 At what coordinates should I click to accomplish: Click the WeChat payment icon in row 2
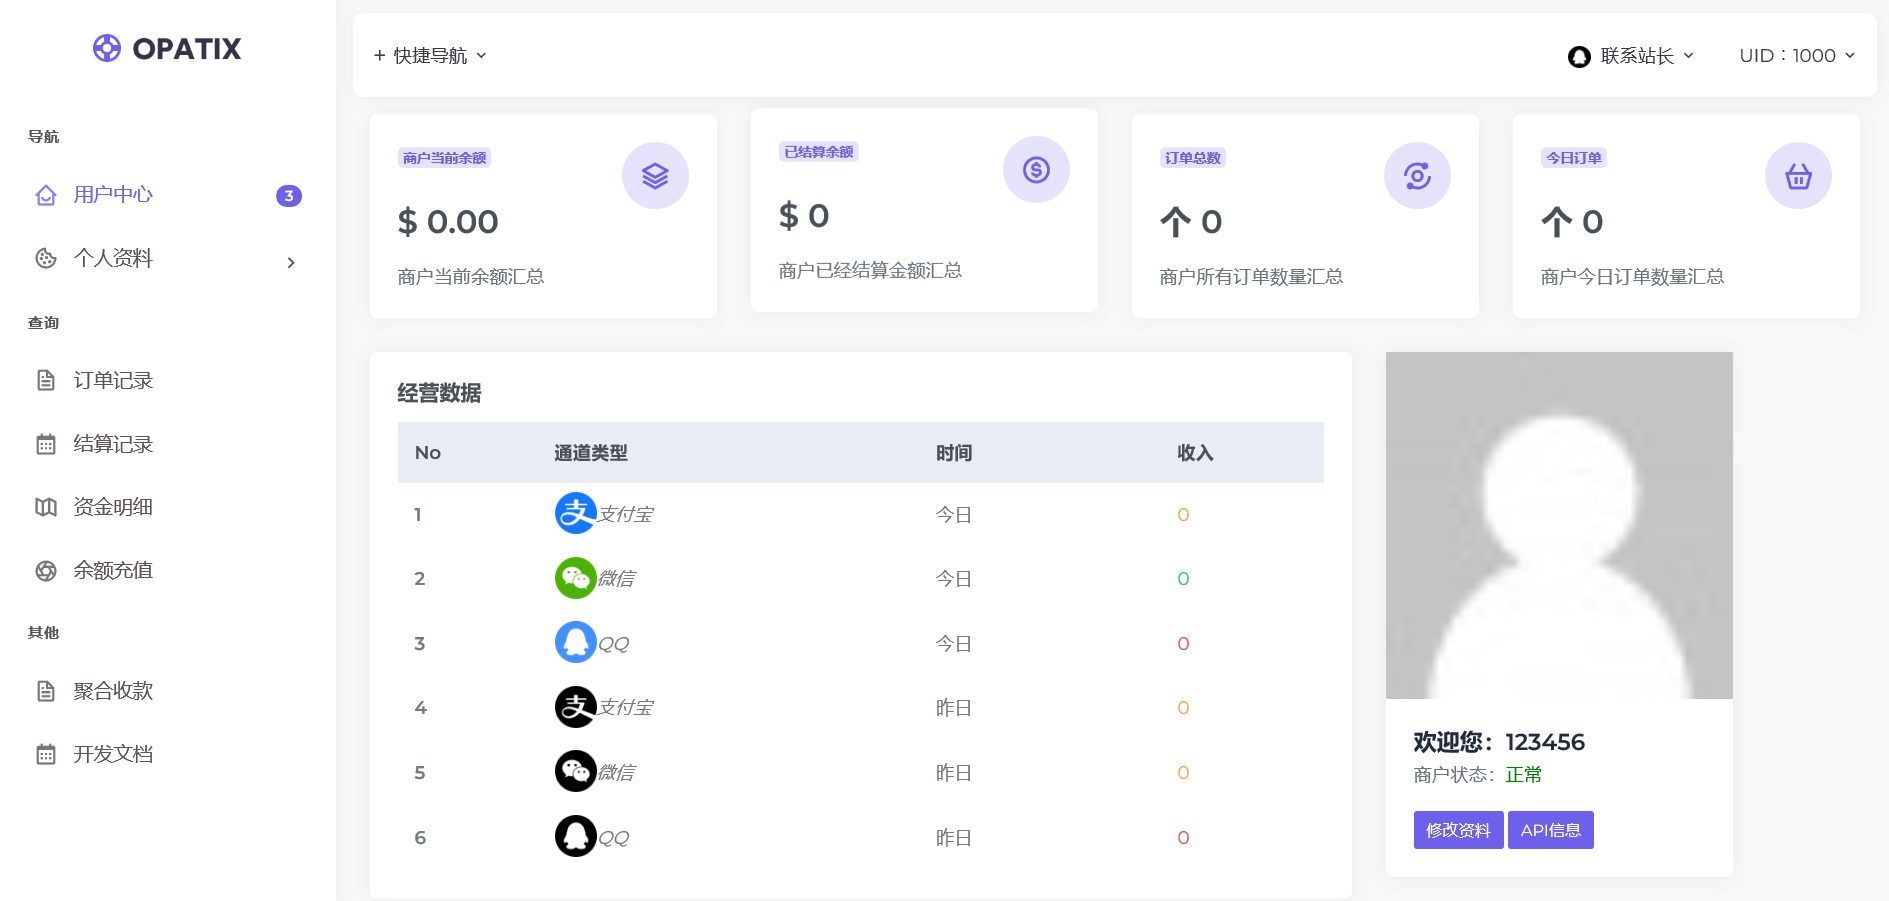click(x=575, y=577)
